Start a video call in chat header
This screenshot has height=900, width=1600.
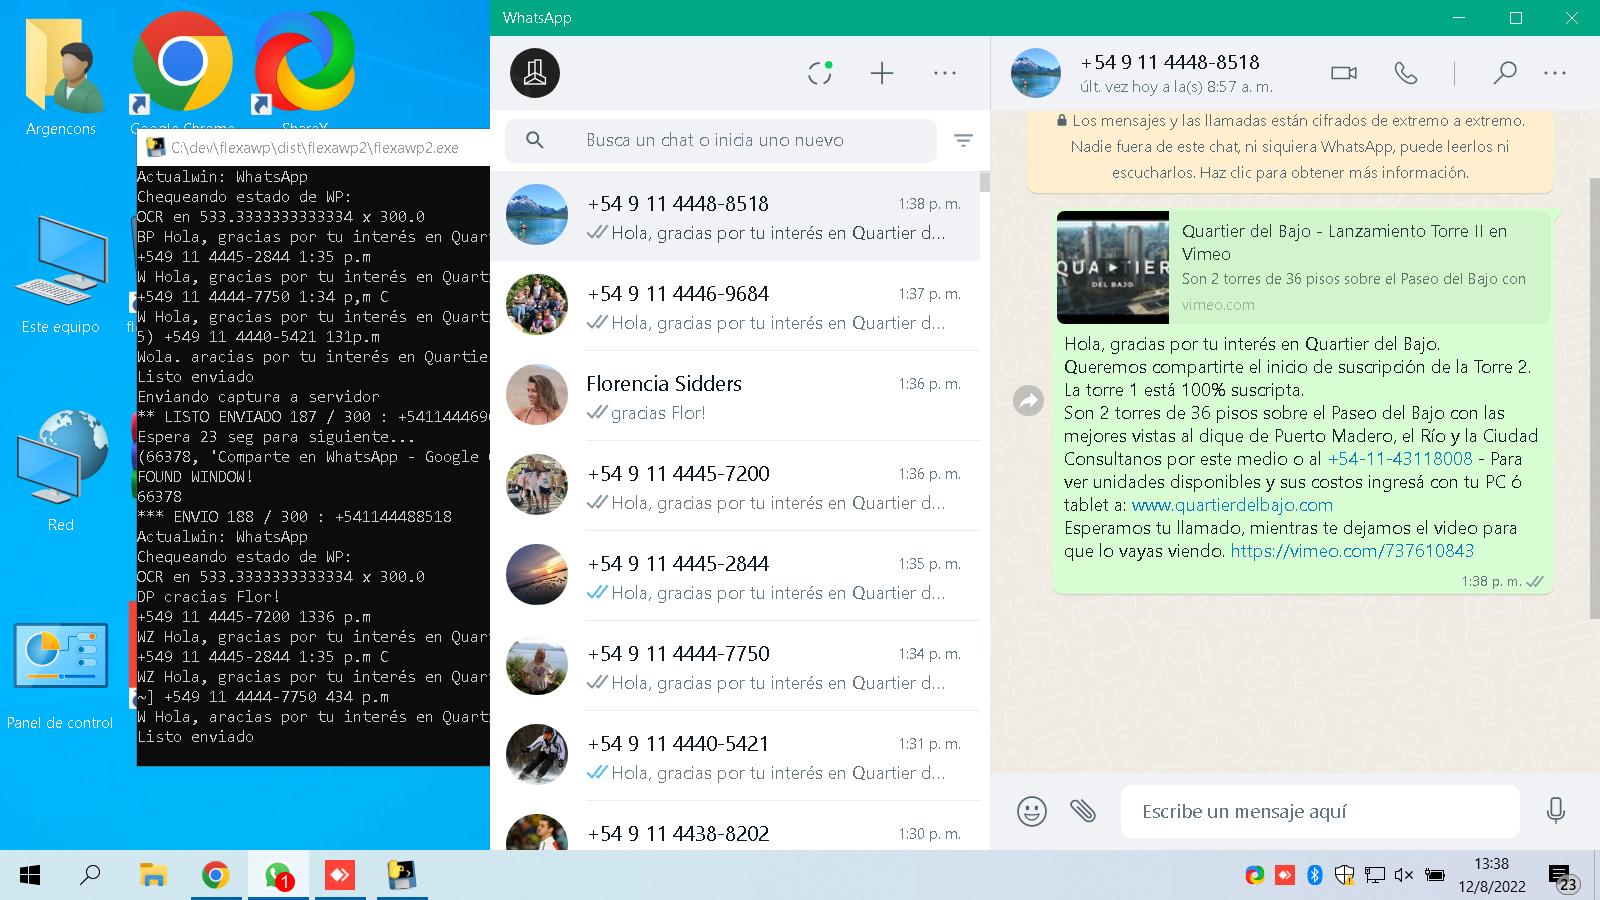(x=1344, y=73)
